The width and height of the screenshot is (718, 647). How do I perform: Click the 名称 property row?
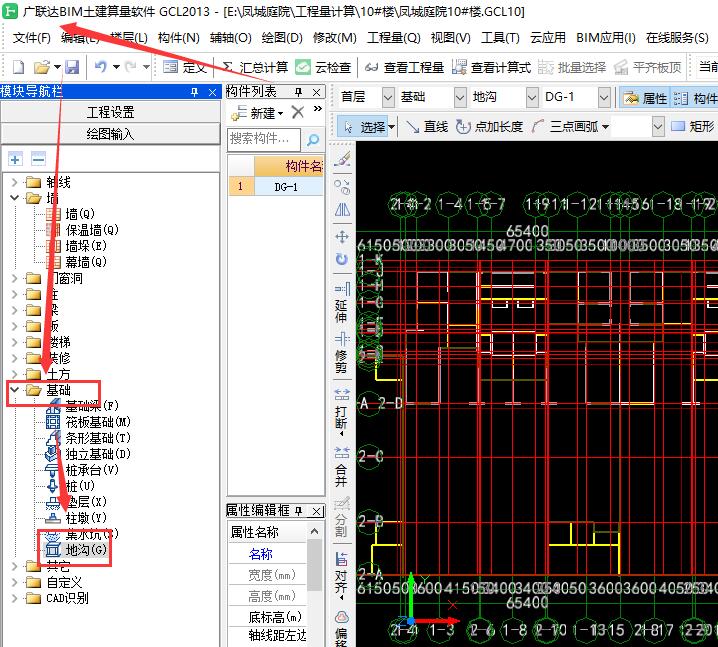[268, 554]
